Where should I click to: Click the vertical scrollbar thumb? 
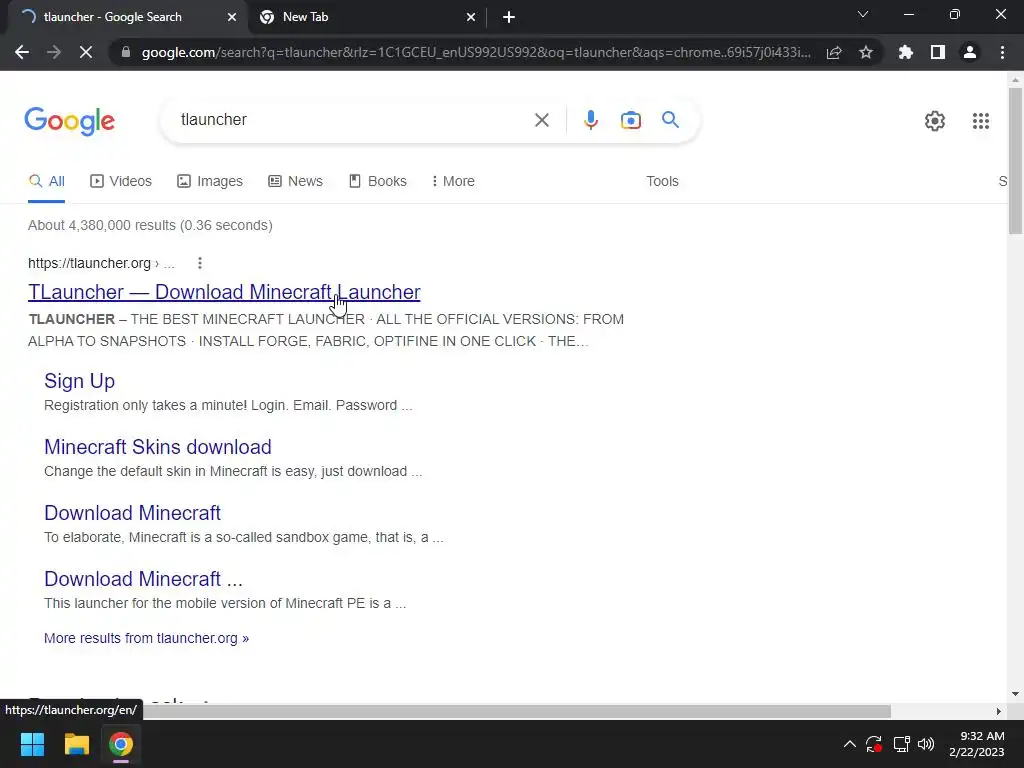tap(1015, 160)
